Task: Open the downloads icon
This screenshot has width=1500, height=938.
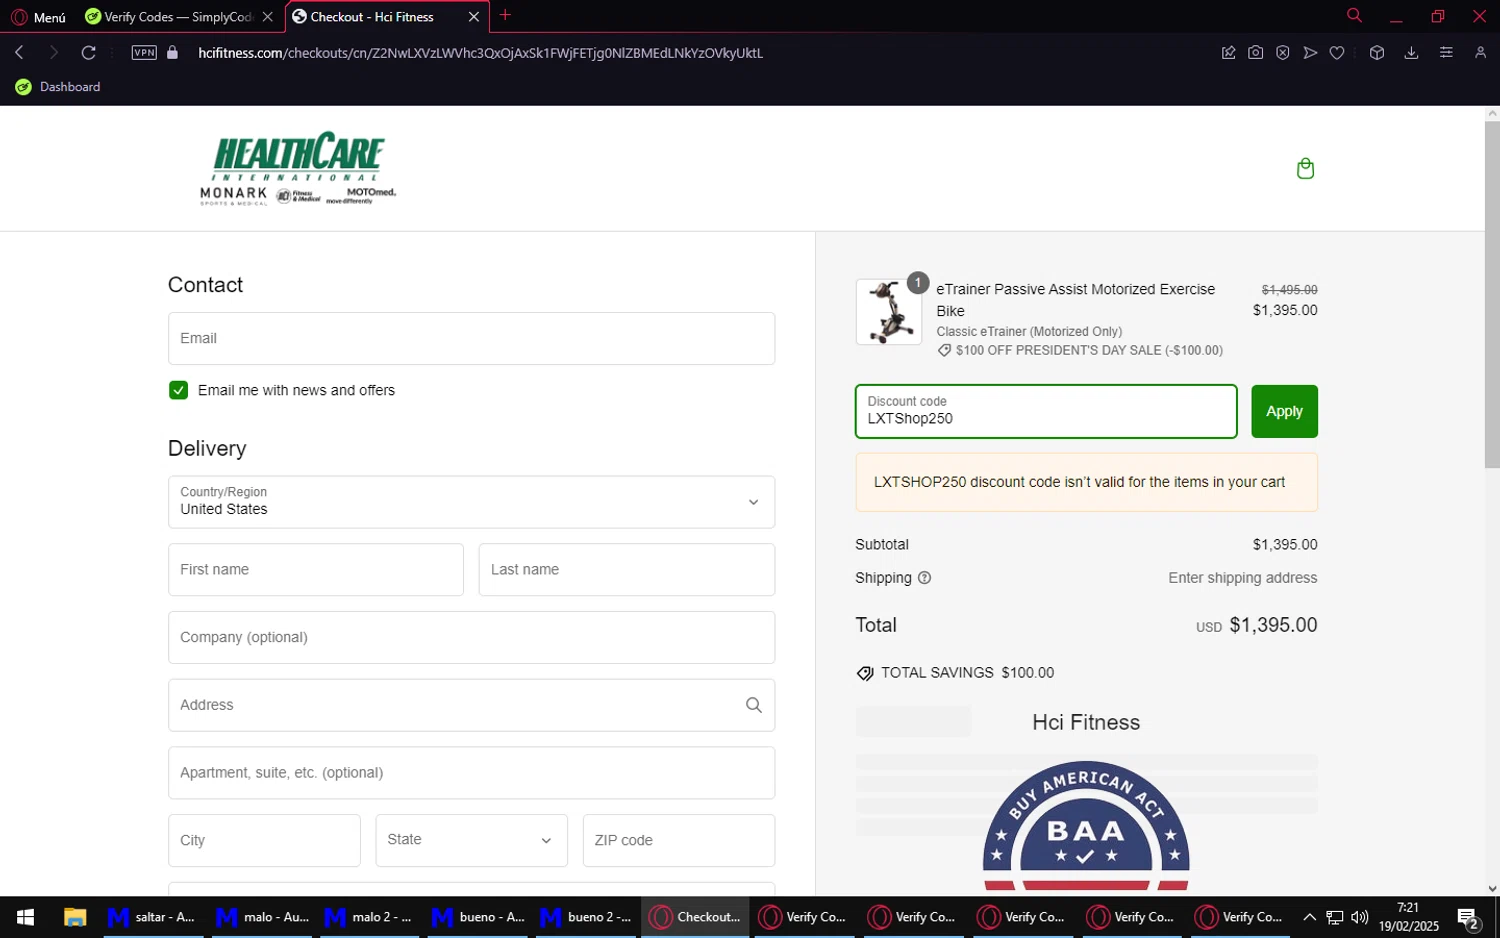Action: pyautogui.click(x=1411, y=53)
